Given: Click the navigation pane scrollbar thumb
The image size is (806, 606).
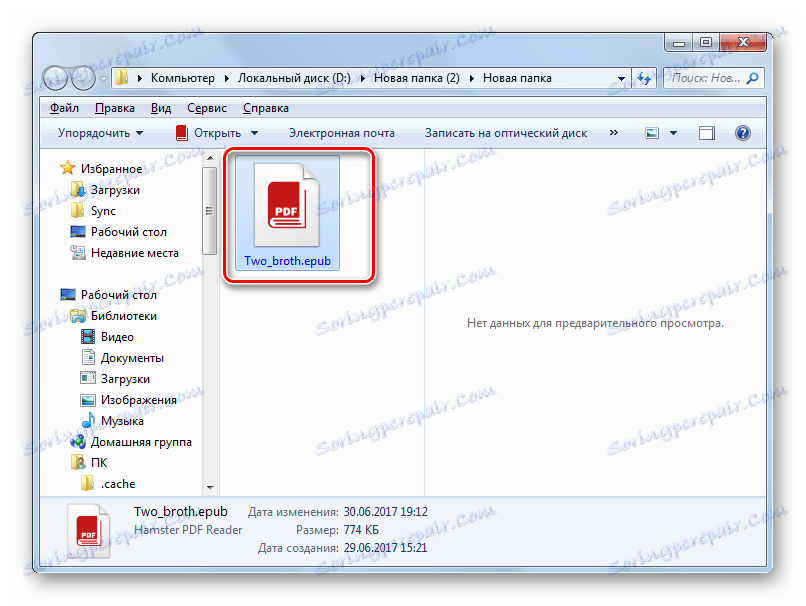Looking at the screenshot, I should click(x=209, y=210).
